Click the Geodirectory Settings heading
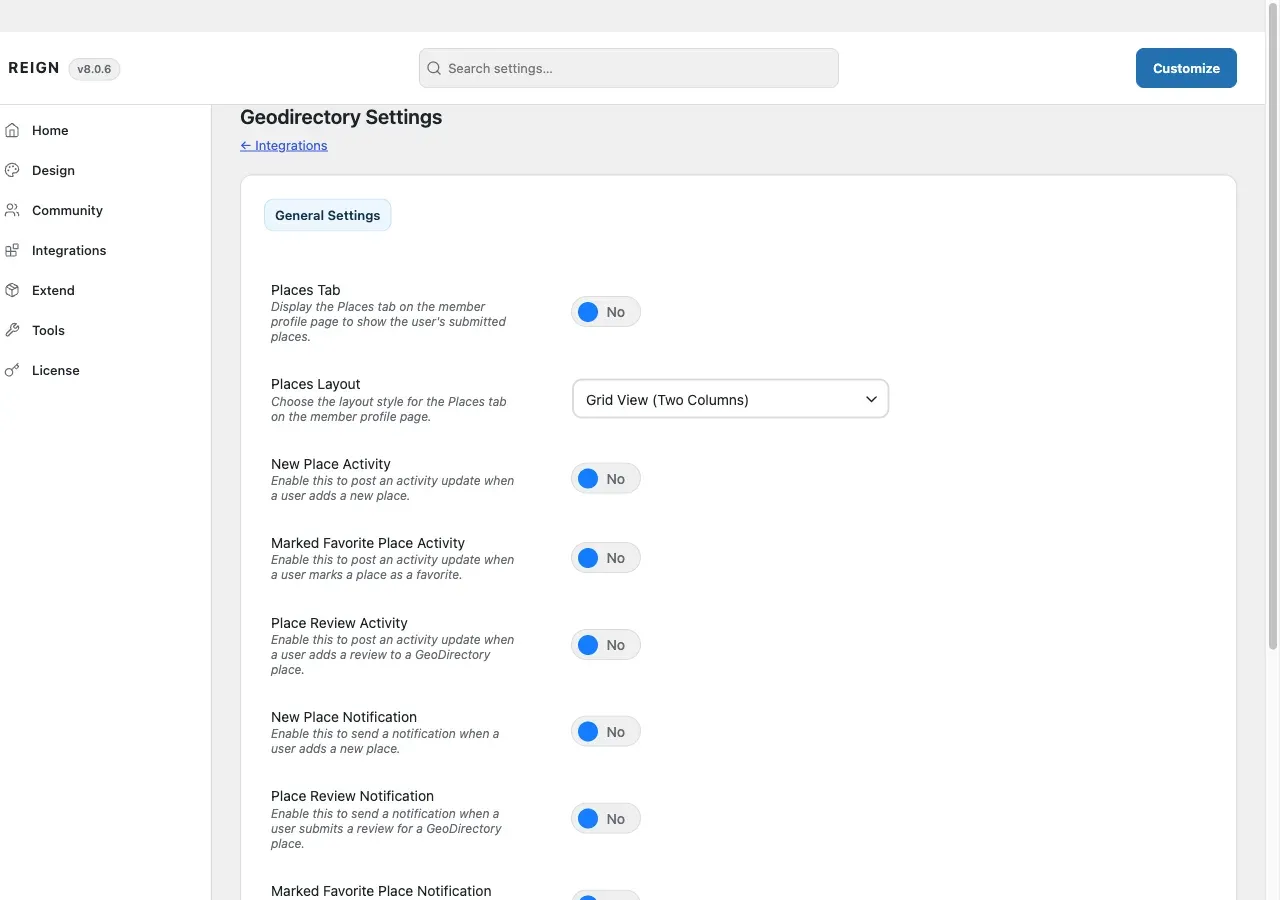Viewport: 1280px width, 900px height. pyautogui.click(x=341, y=117)
